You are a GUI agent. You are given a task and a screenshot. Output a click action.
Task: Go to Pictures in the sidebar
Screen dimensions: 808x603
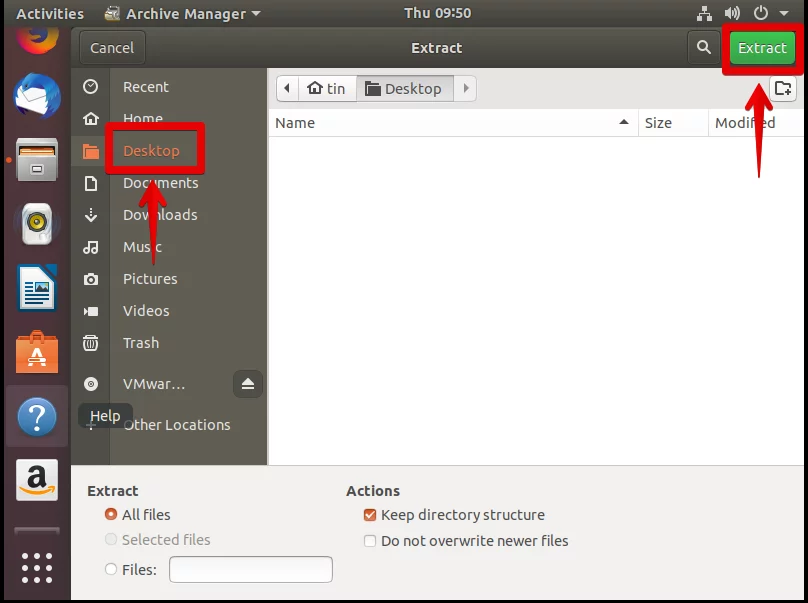pyautogui.click(x=150, y=279)
